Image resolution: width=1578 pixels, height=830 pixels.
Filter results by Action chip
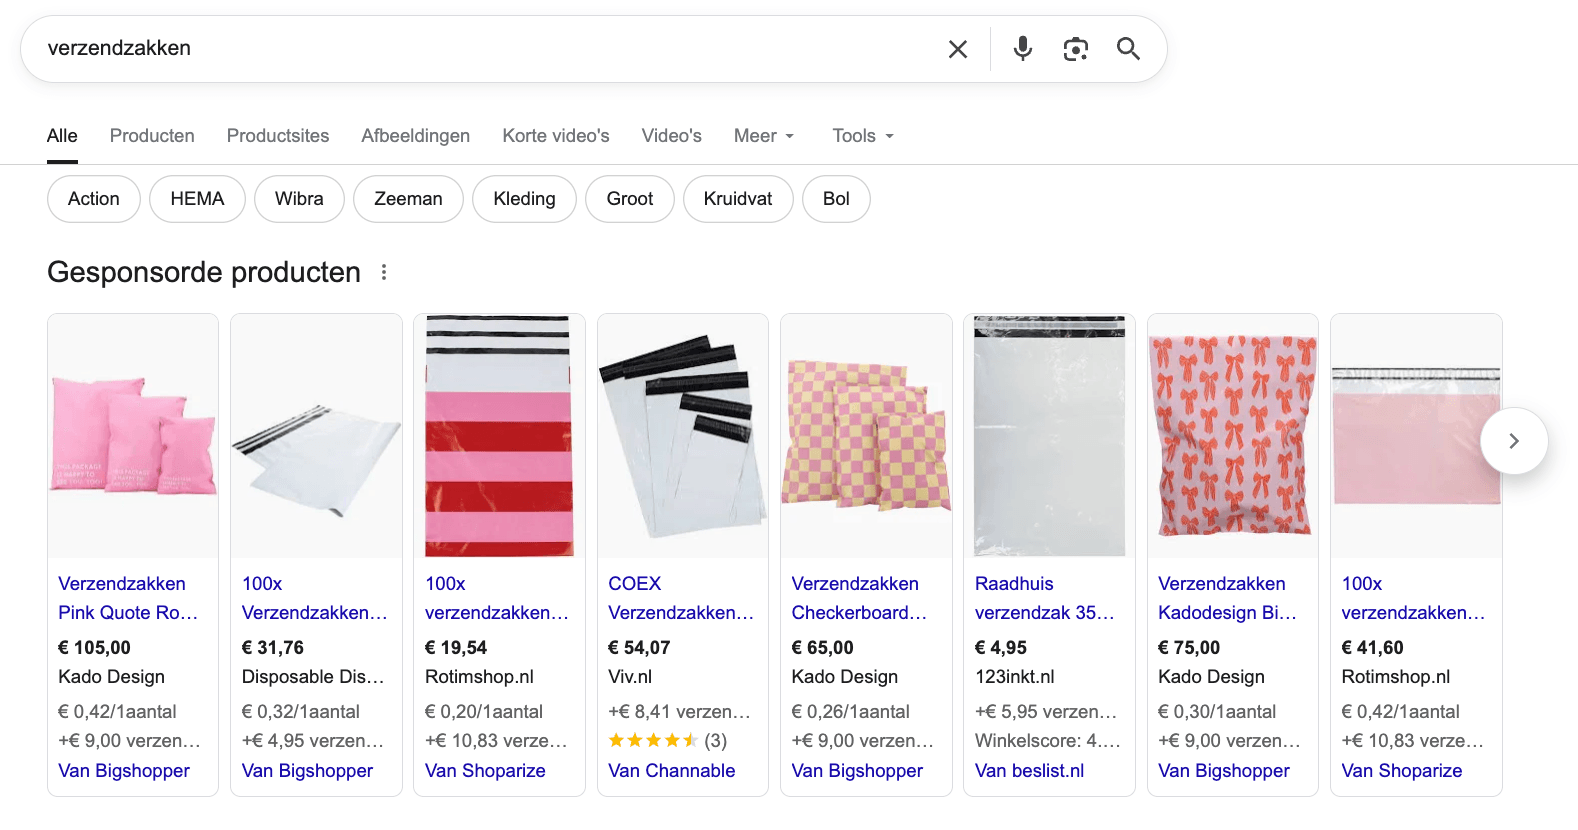pyautogui.click(x=94, y=199)
